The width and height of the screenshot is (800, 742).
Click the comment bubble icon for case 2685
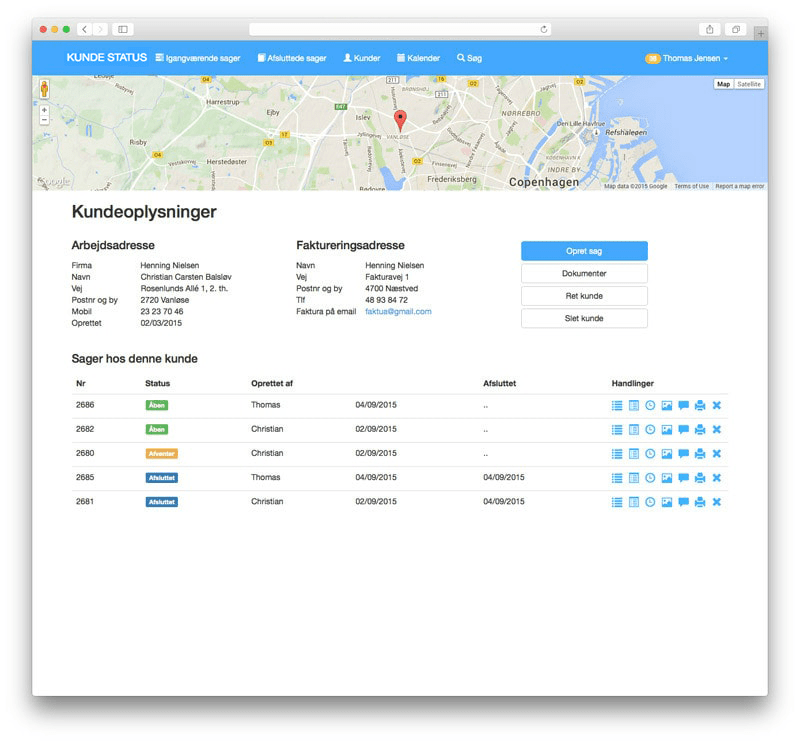pos(683,478)
